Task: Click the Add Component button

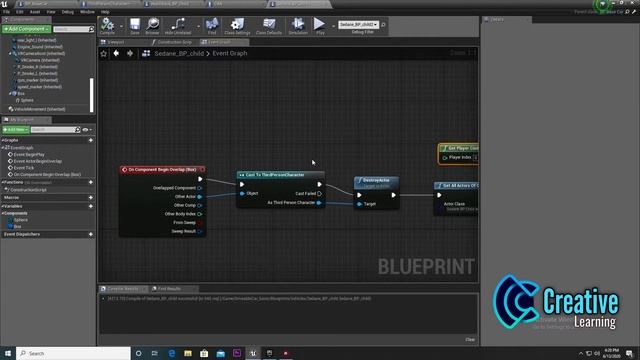Action: pyautogui.click(x=26, y=29)
